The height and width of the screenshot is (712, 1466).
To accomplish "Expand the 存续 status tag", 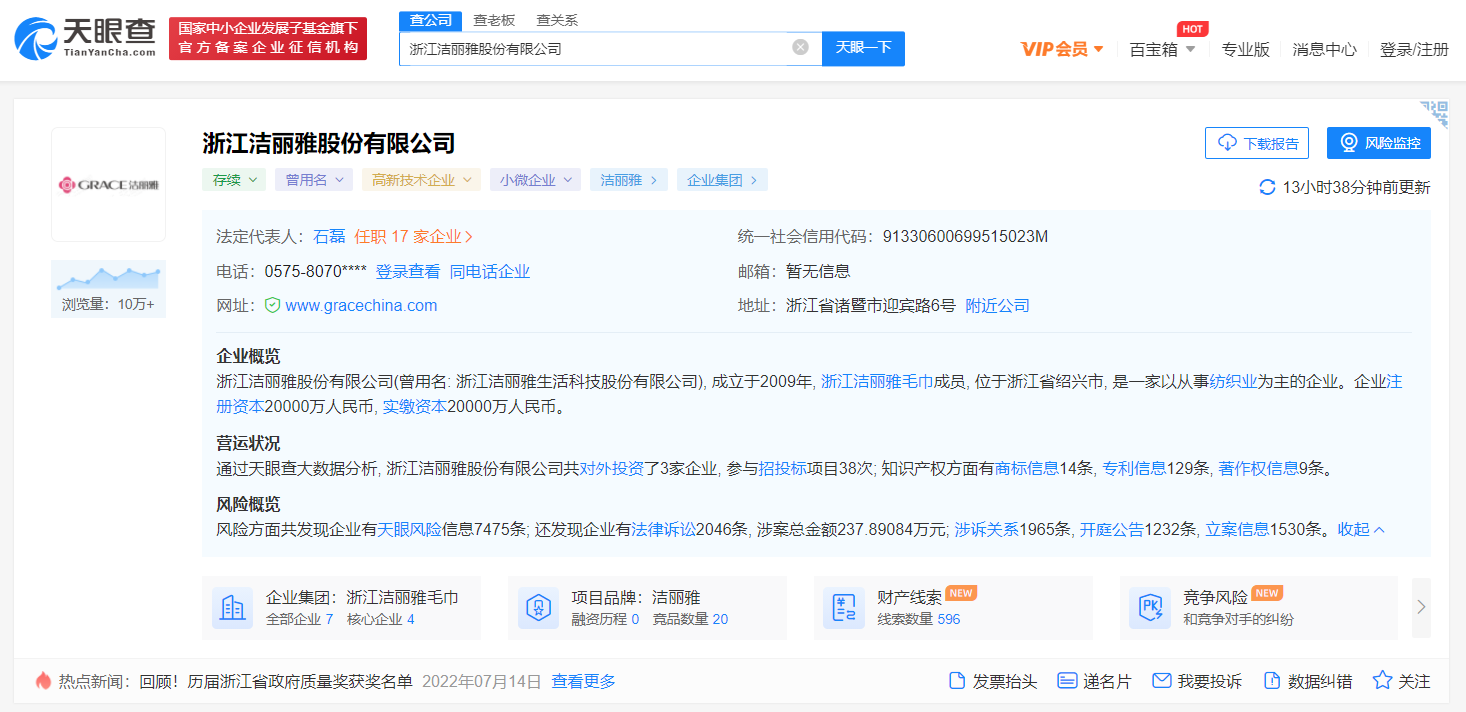I will click(234, 180).
